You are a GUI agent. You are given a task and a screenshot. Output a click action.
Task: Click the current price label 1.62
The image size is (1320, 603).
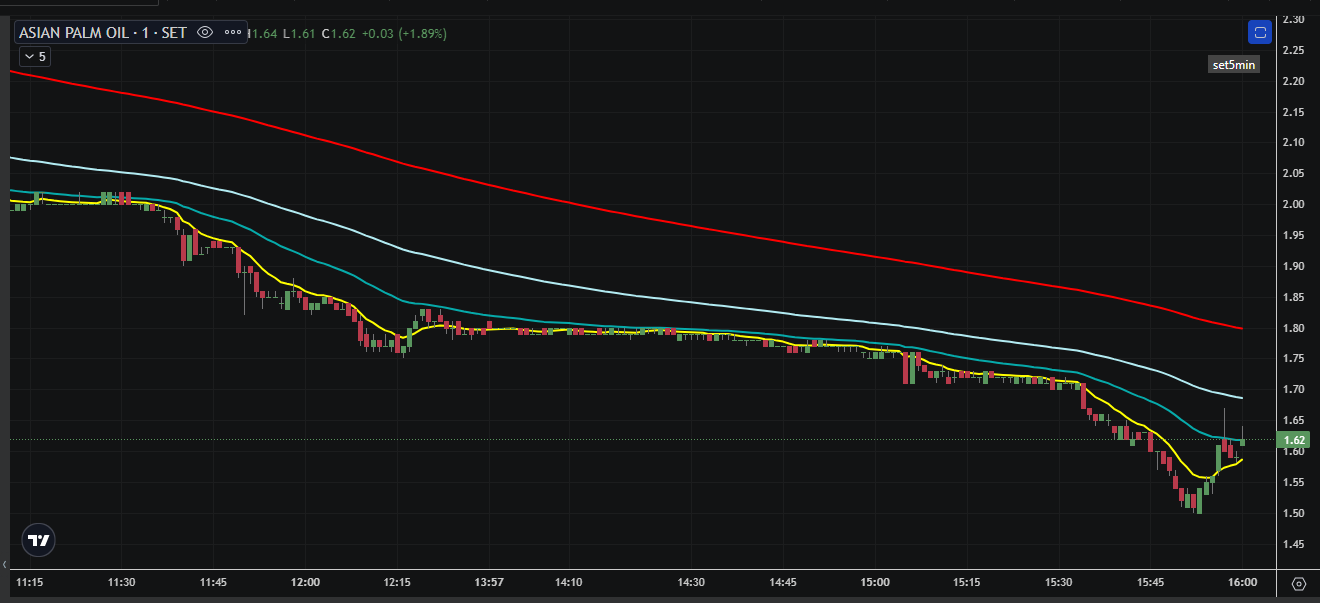tap(1293, 440)
